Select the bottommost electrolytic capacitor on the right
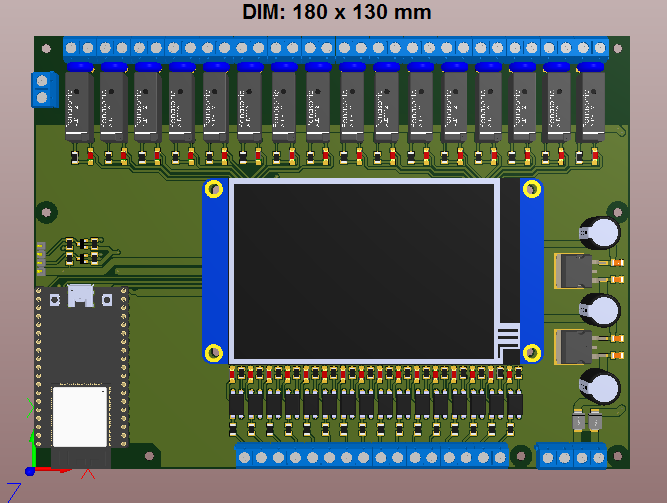667x503 pixels. pyautogui.click(x=600, y=386)
